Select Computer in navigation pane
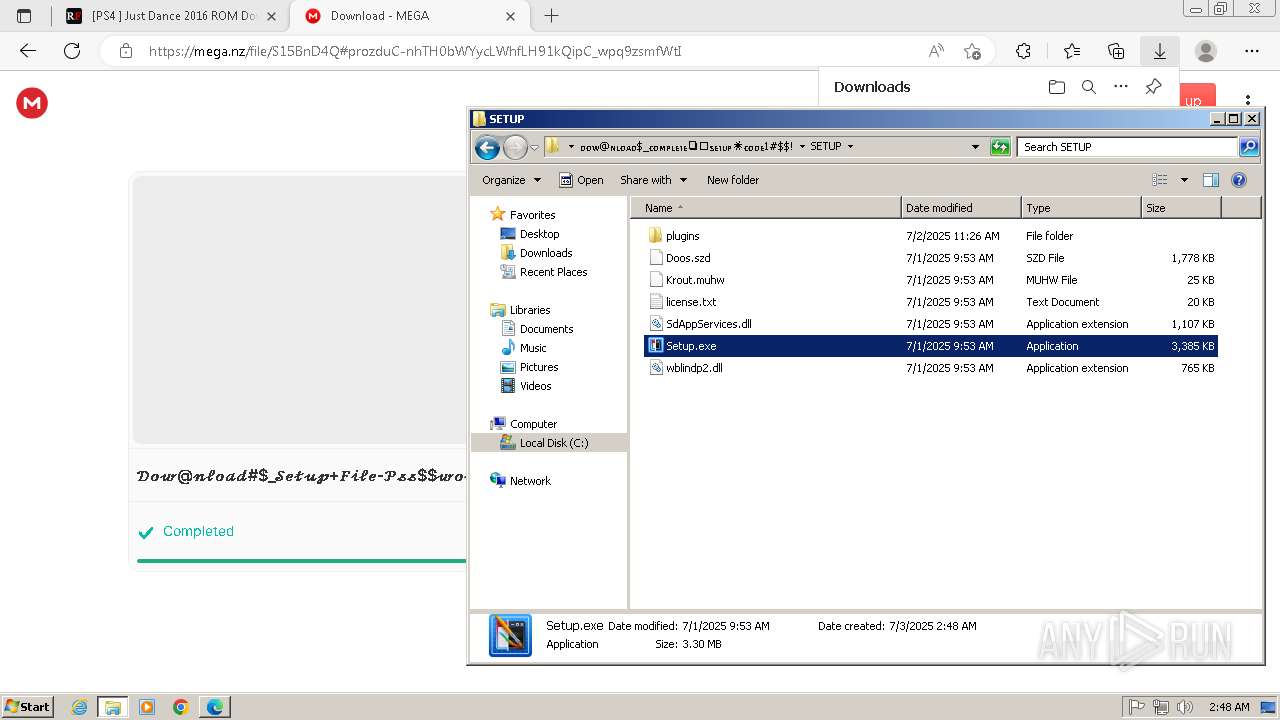The width and height of the screenshot is (1280, 720). tap(523, 424)
